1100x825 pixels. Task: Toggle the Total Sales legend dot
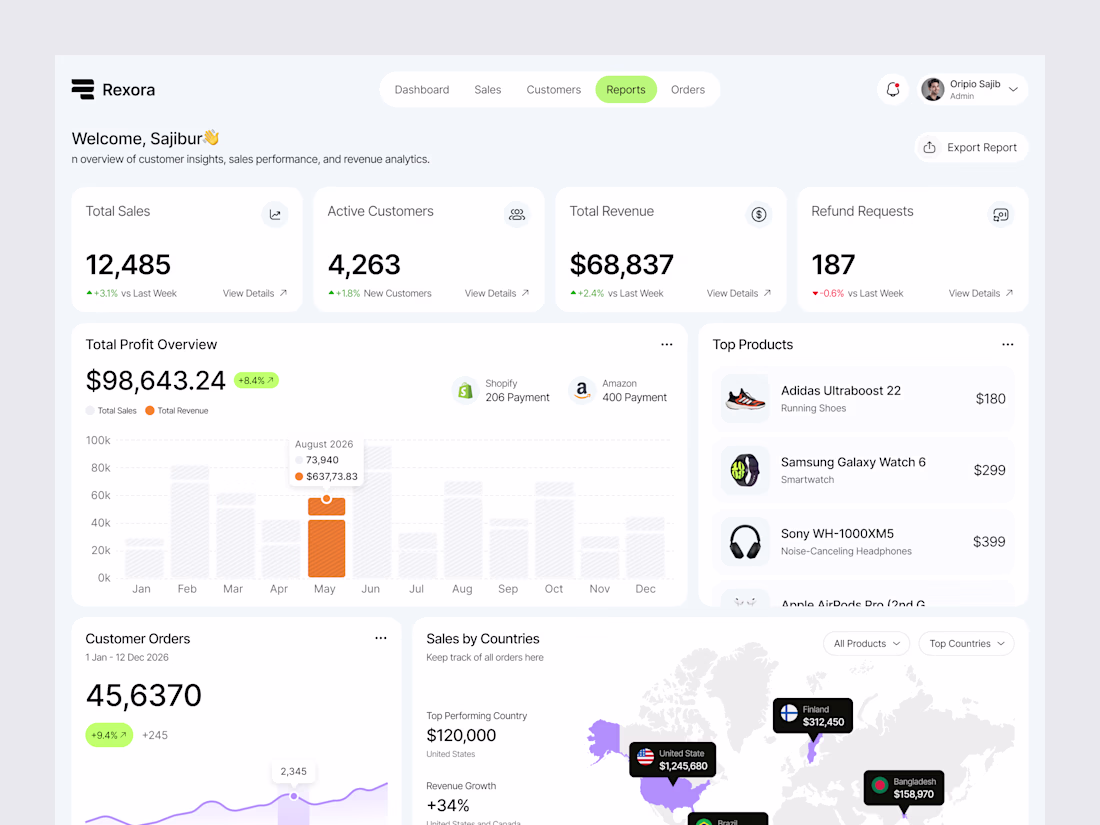(90, 410)
